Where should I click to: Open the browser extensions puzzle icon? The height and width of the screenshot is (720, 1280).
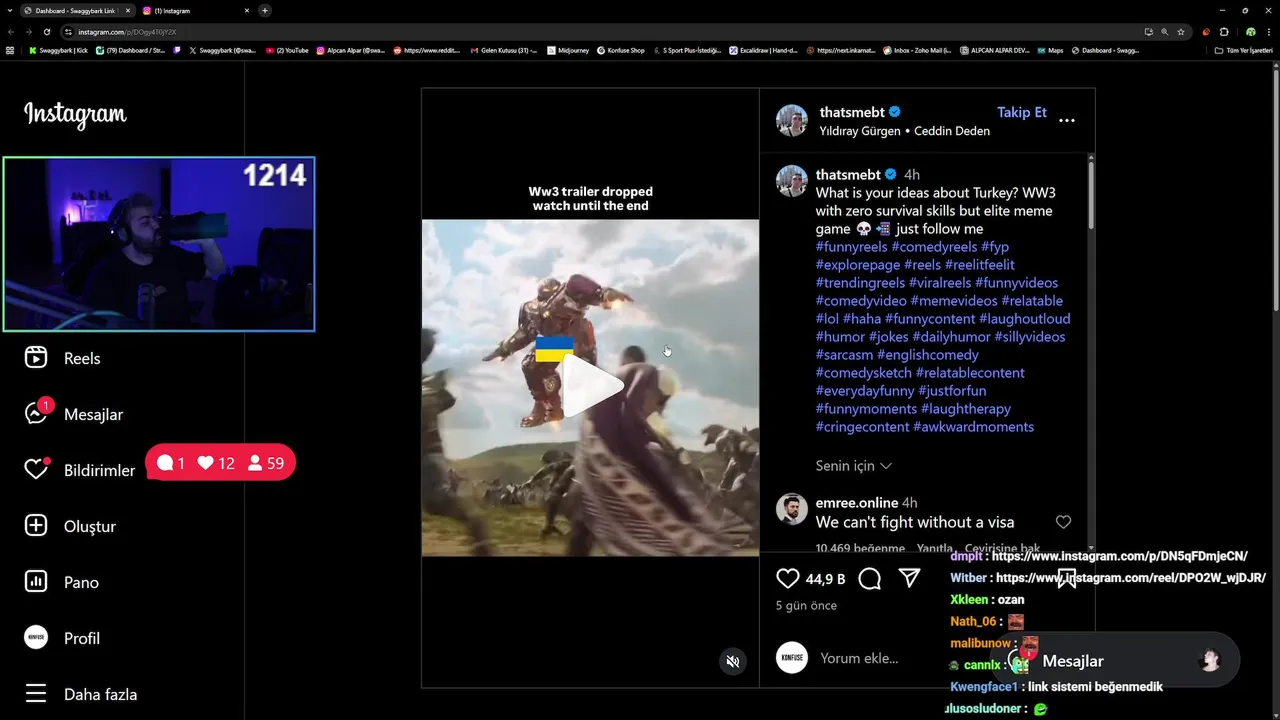(x=1224, y=32)
